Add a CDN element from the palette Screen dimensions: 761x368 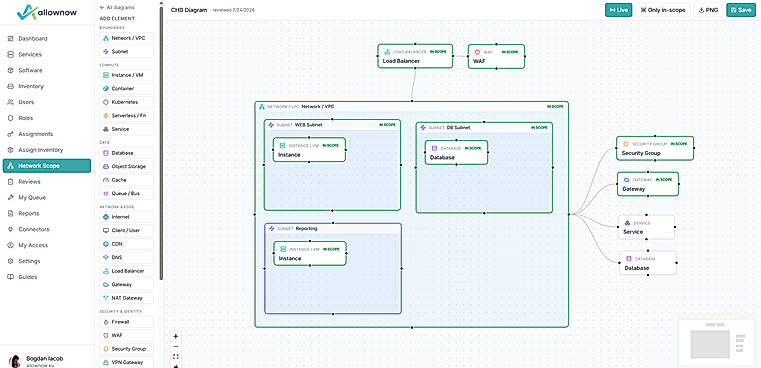(126, 244)
